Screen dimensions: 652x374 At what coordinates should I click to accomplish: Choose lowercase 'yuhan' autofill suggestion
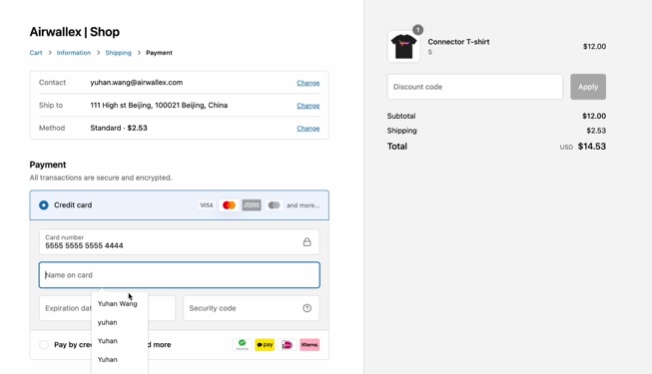107,322
